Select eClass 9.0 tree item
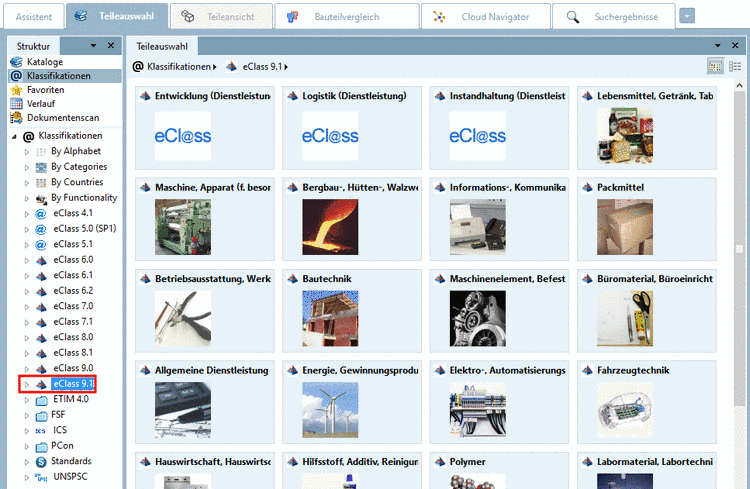The height and width of the screenshot is (489, 750). (x=73, y=368)
